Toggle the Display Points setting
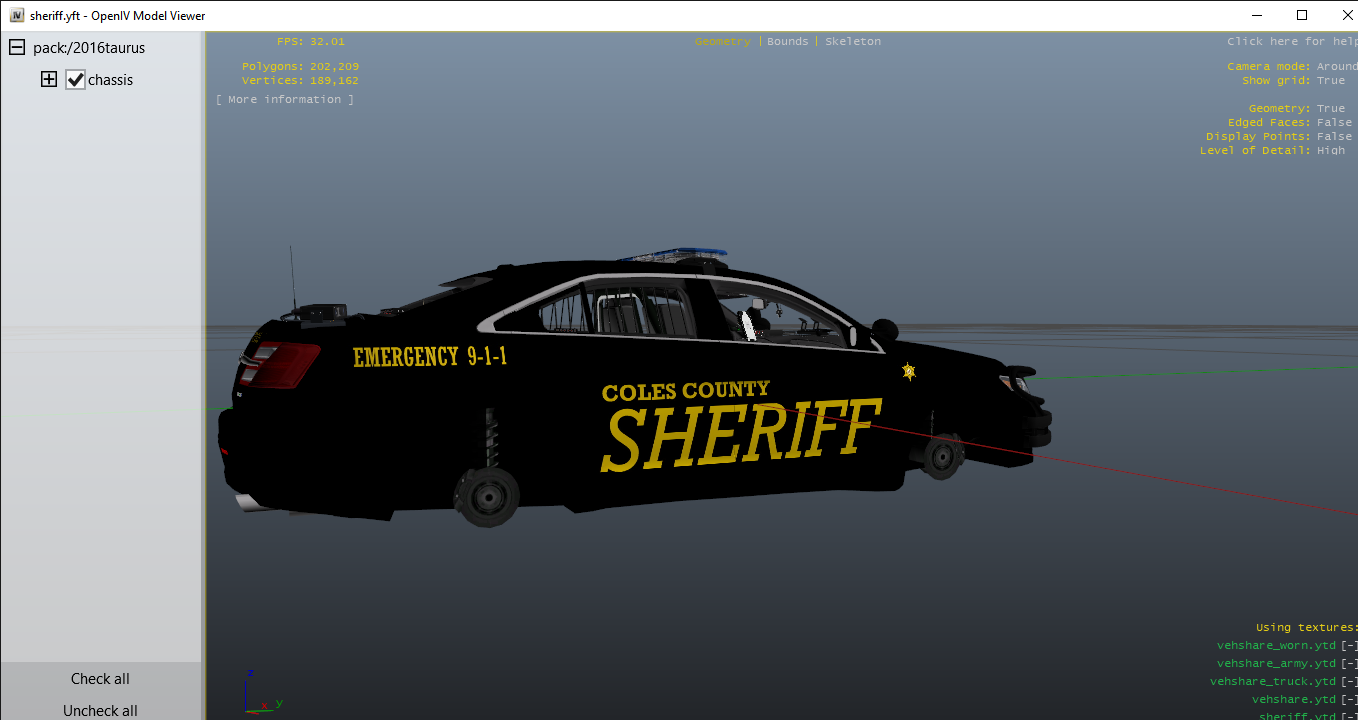 [1334, 137]
